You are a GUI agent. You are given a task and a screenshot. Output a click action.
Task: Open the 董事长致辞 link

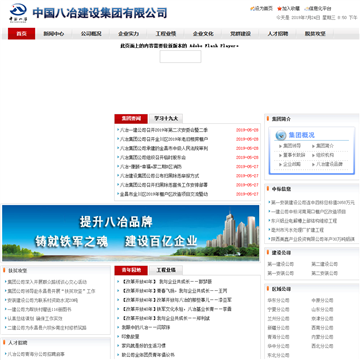(x=294, y=155)
